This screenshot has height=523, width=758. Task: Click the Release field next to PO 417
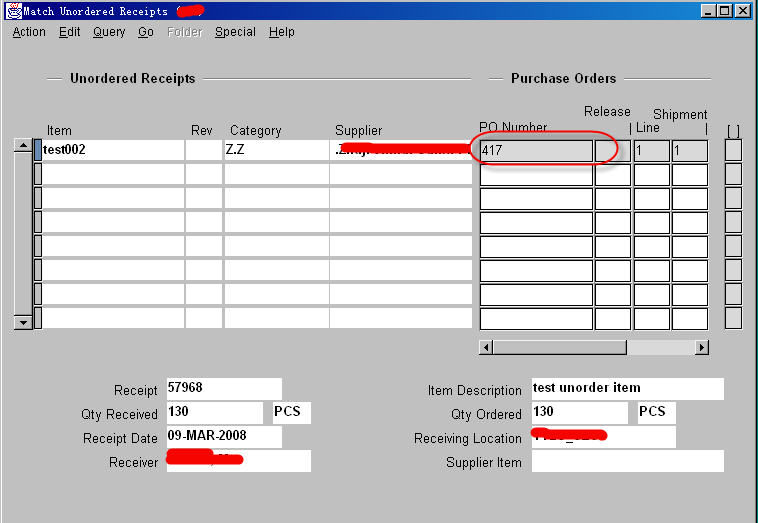tap(612, 150)
